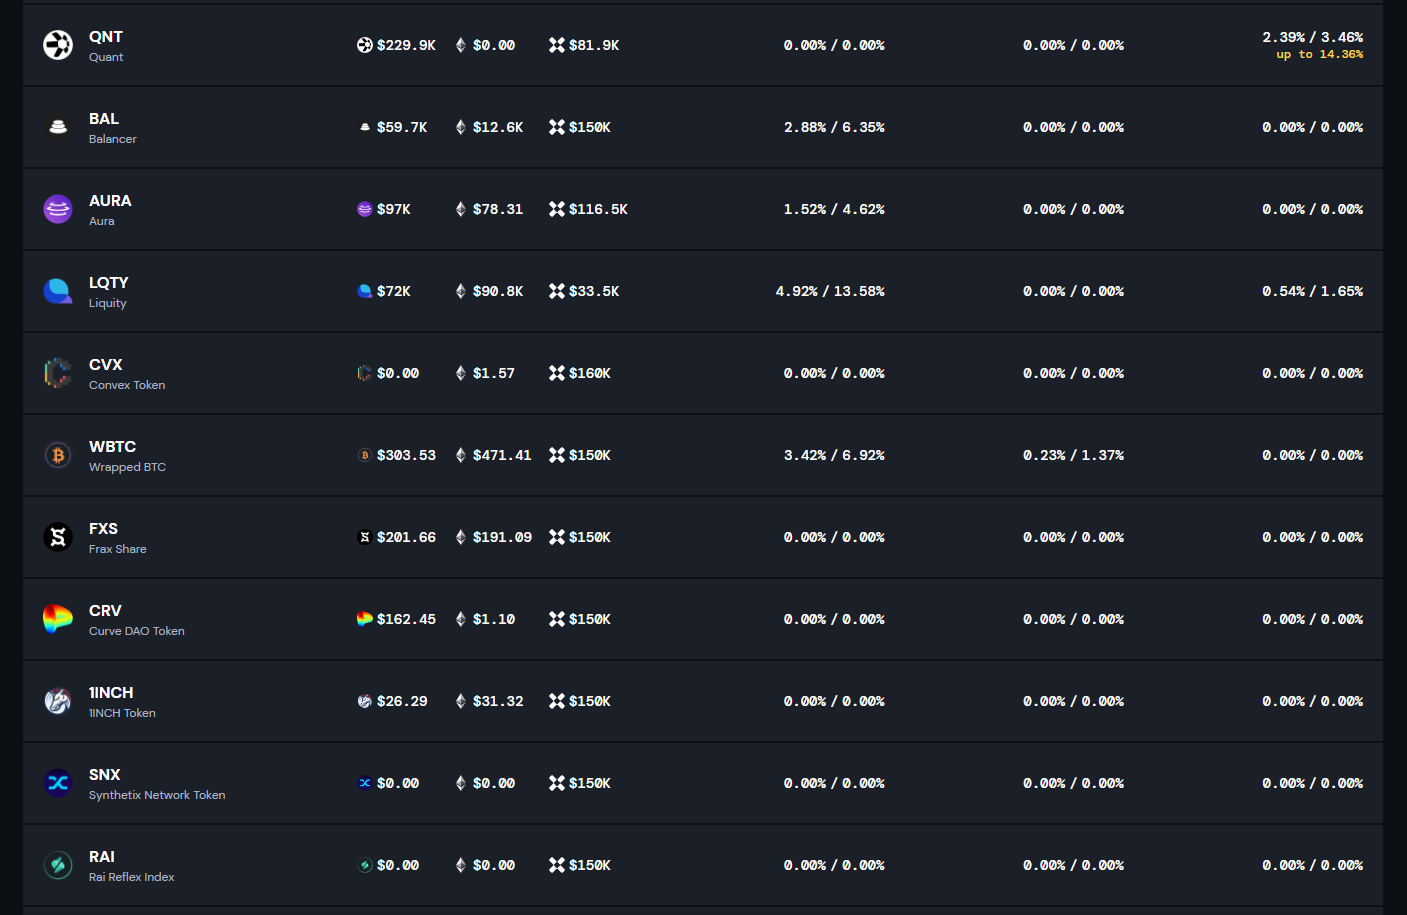Viewport: 1407px width, 915px height.
Task: Click the small Aura icon beside $97K
Action: coord(365,209)
